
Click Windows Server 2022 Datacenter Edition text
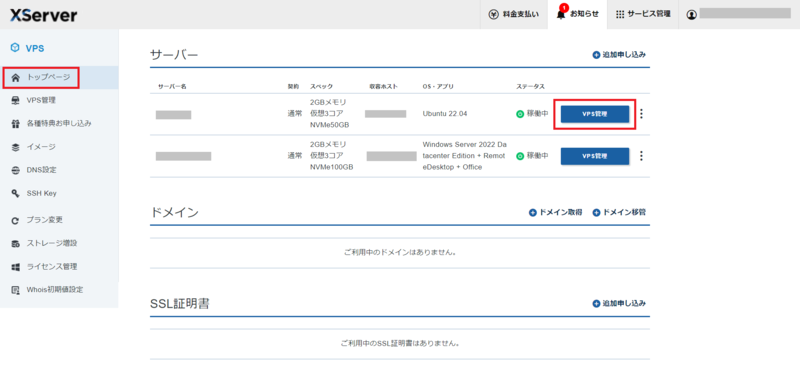click(x=464, y=156)
